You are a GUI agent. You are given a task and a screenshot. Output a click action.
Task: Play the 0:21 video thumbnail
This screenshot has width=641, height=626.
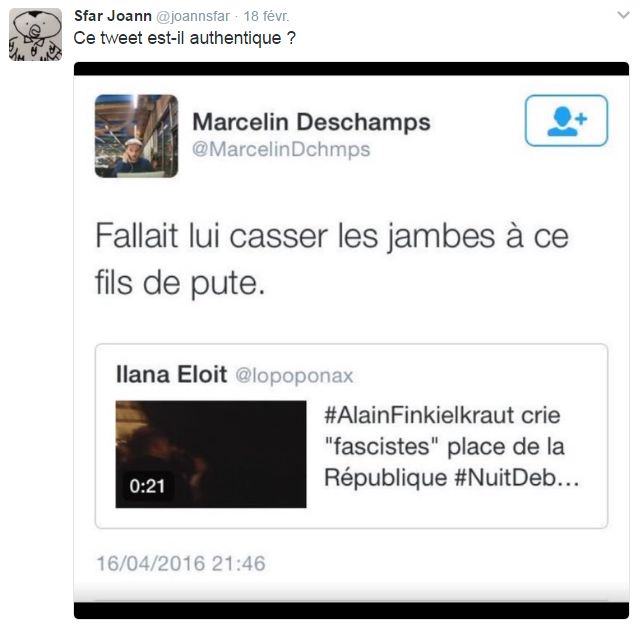(211, 454)
